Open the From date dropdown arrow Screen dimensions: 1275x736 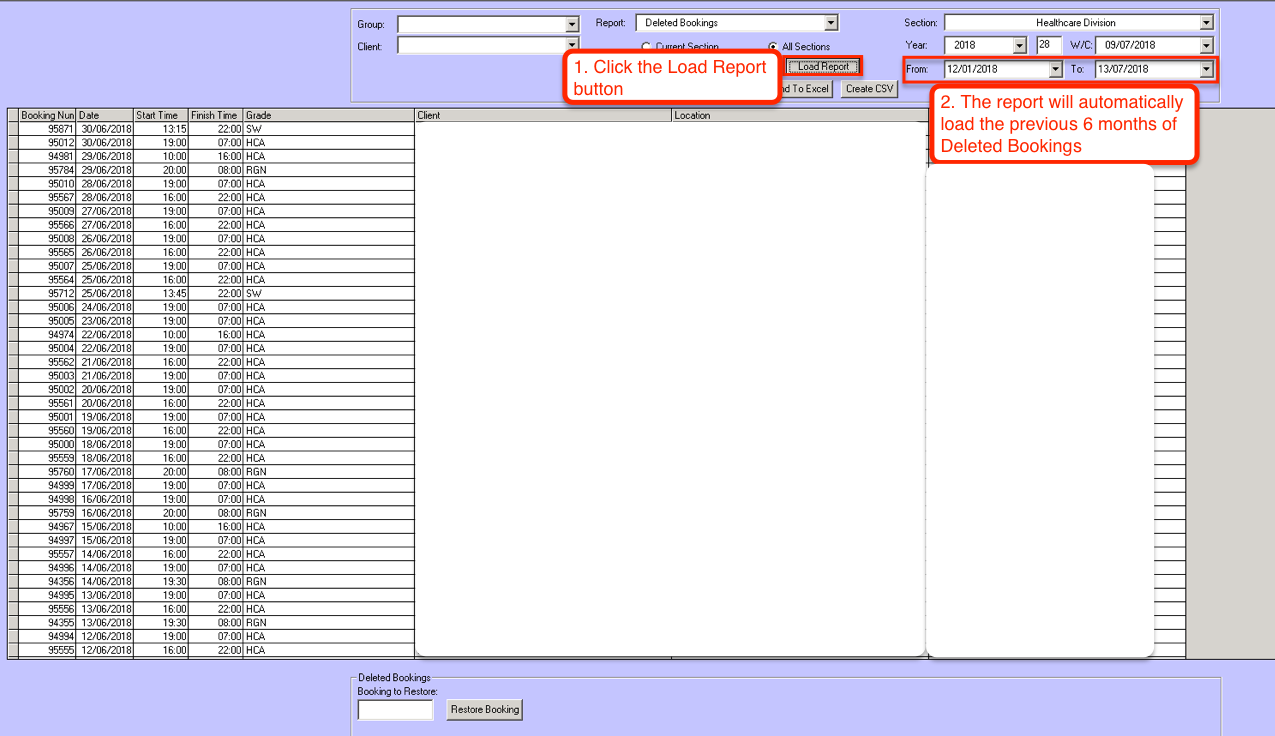tap(1055, 70)
